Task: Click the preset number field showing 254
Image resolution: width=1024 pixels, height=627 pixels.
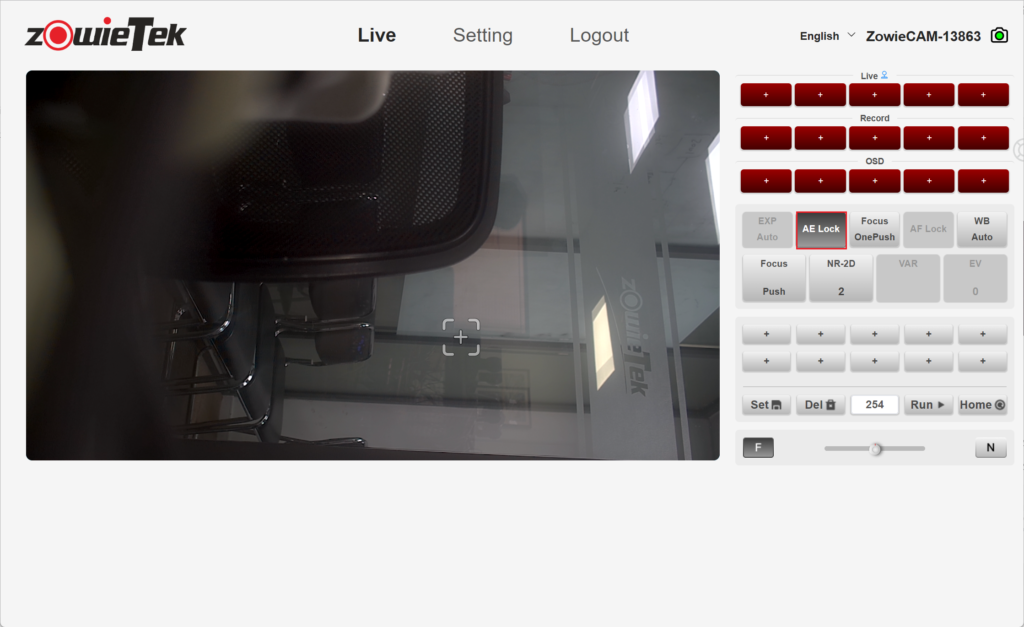Action: pyautogui.click(x=874, y=405)
